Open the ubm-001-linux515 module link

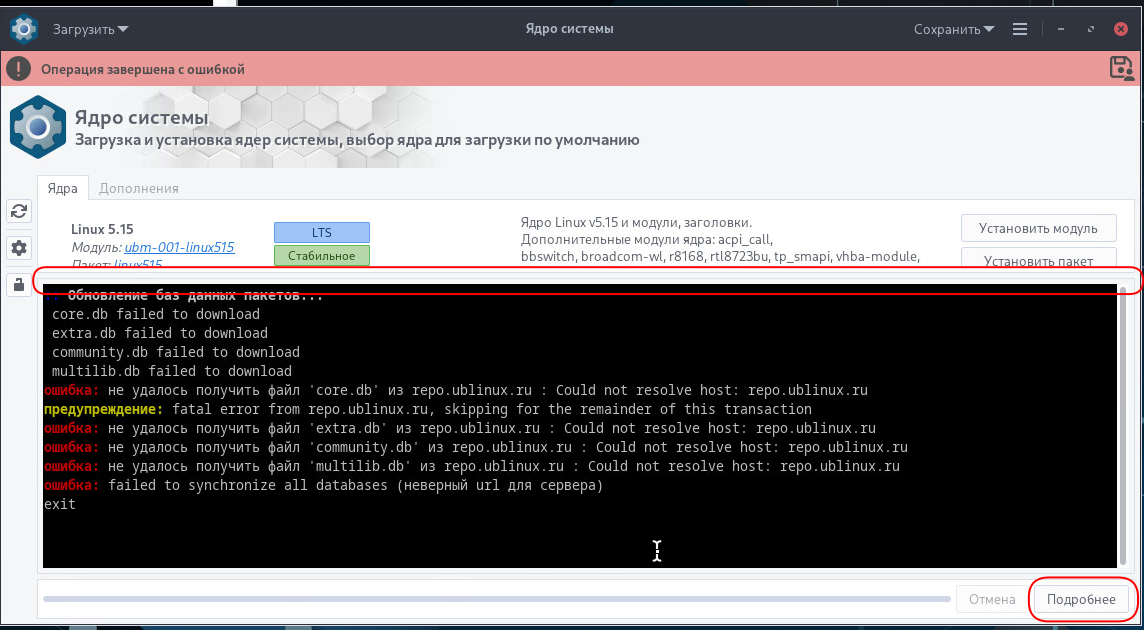[x=179, y=247]
